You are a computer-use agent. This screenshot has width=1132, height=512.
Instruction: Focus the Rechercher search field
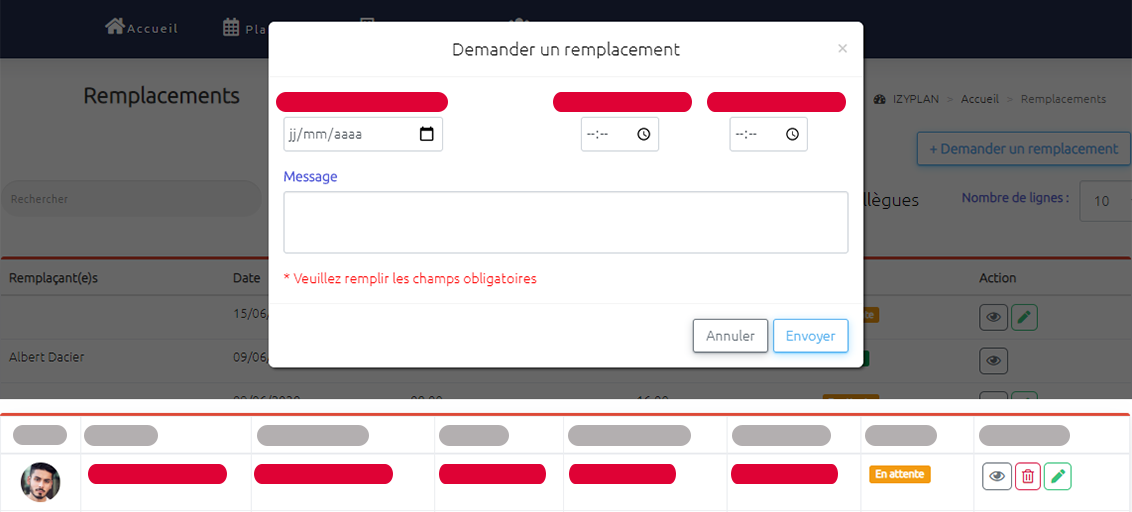pyautogui.click(x=131, y=199)
